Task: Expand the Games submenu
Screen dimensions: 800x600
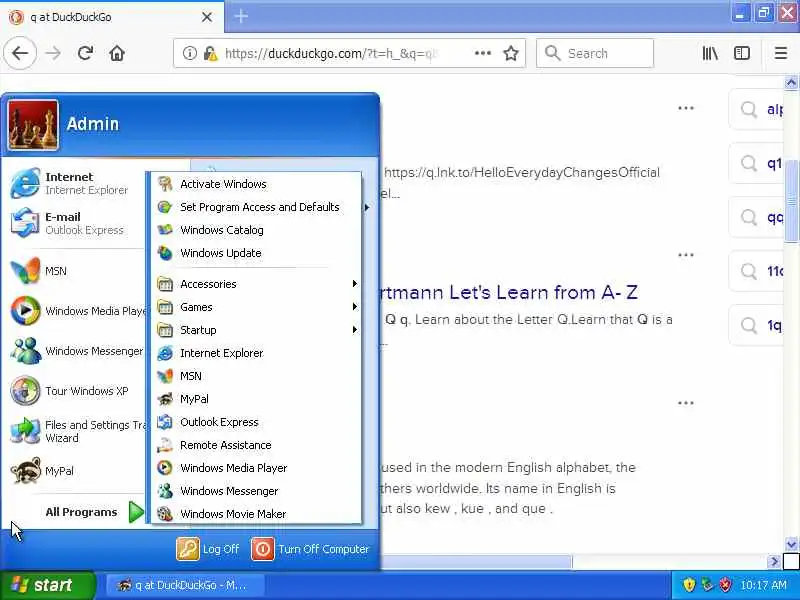Action: 256,307
